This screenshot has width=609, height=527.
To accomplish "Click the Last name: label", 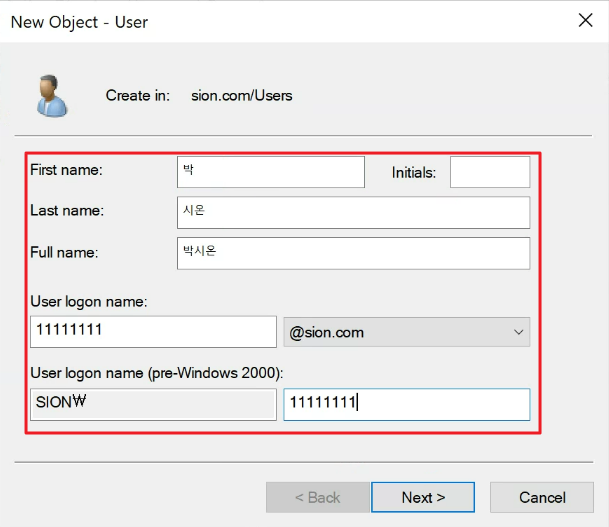I will pyautogui.click(x=67, y=210).
